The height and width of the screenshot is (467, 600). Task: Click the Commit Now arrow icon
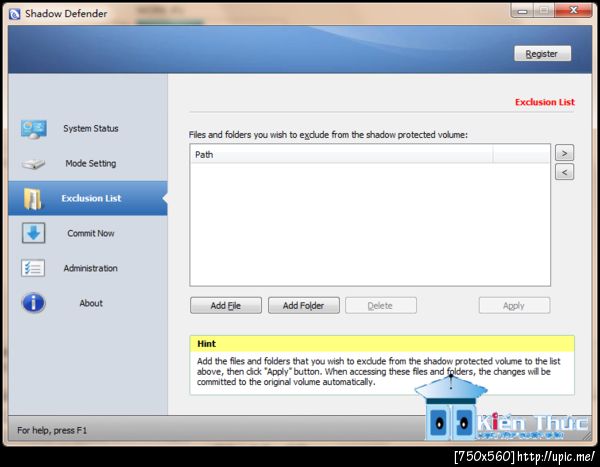tap(33, 233)
